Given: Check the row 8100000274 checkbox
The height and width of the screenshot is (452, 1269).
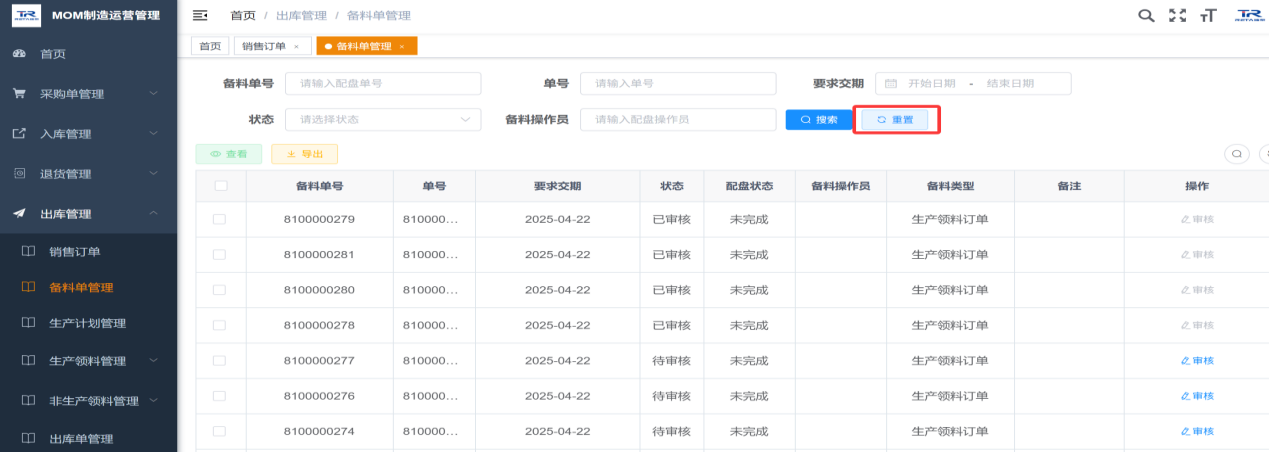Looking at the screenshot, I should (x=220, y=431).
